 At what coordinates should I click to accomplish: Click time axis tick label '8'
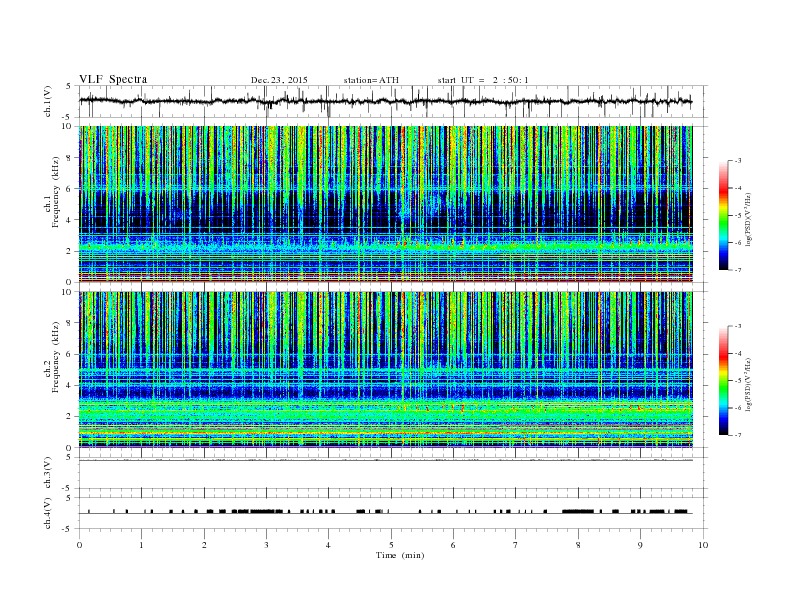click(578, 545)
